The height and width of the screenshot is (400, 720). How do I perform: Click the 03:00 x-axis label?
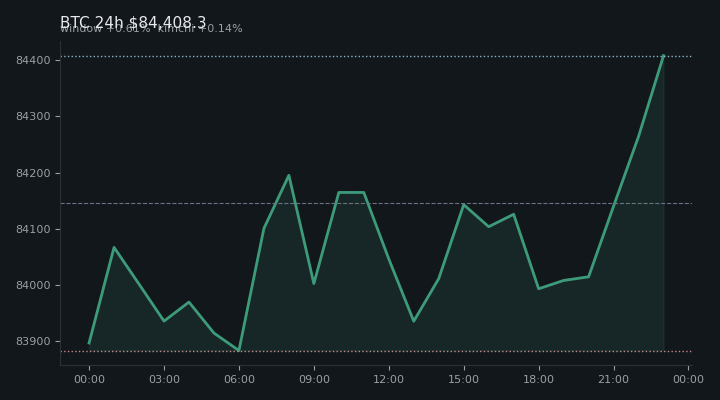point(164,379)
